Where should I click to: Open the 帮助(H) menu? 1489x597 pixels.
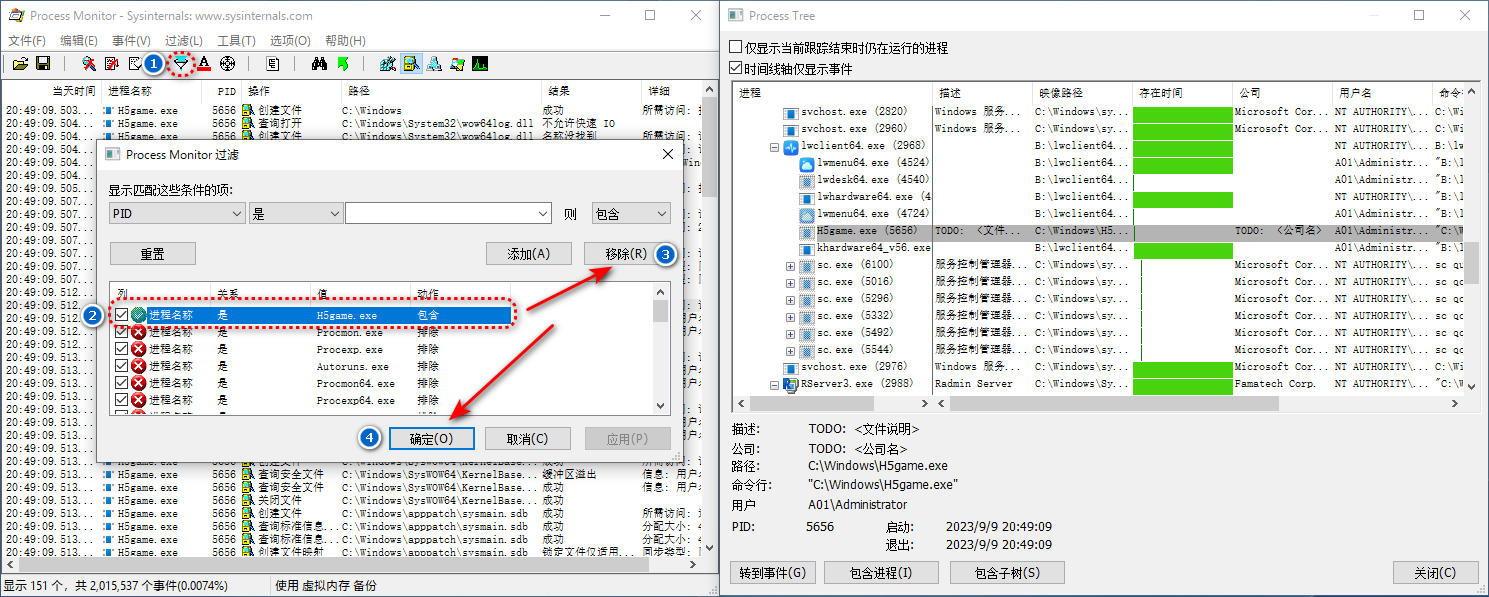click(x=345, y=41)
